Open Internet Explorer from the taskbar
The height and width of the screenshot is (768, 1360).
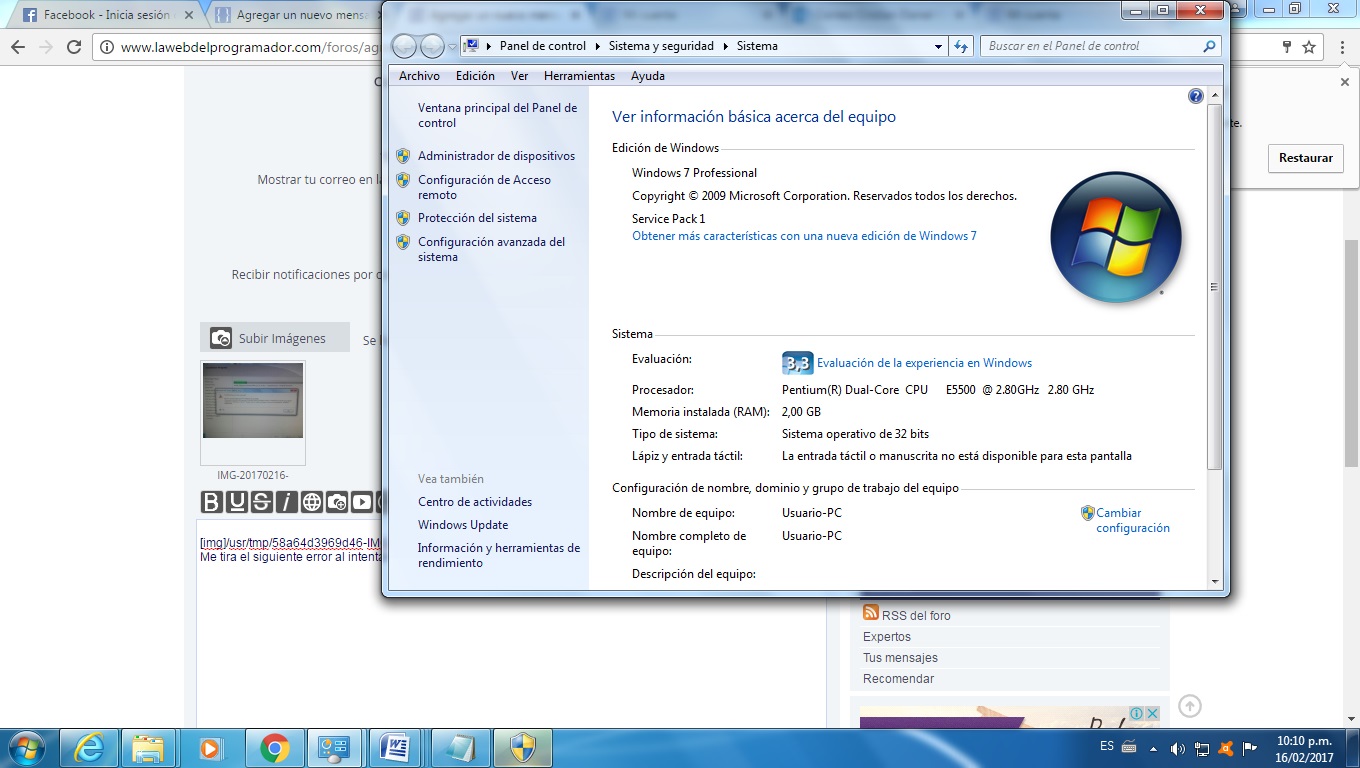pyautogui.click(x=89, y=748)
